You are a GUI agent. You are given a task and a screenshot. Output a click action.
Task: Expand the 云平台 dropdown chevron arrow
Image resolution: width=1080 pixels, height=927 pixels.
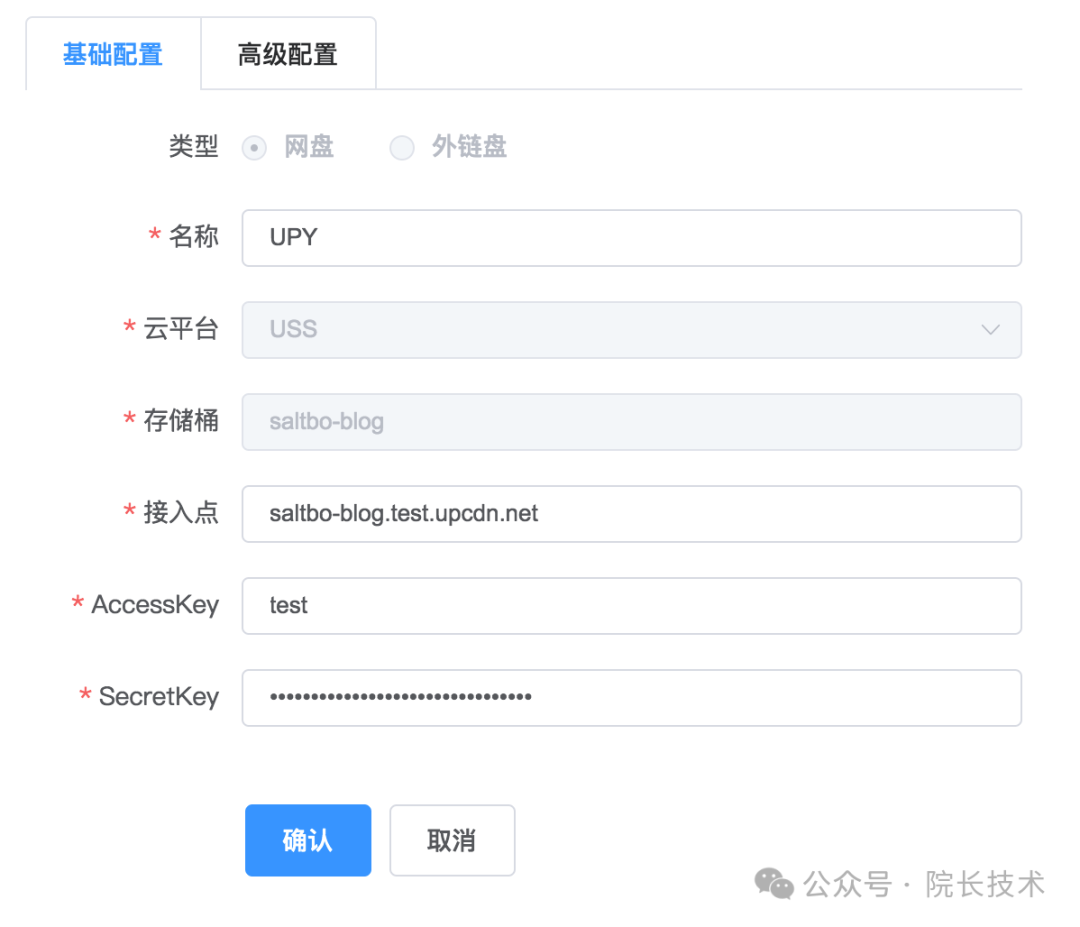tap(990, 330)
